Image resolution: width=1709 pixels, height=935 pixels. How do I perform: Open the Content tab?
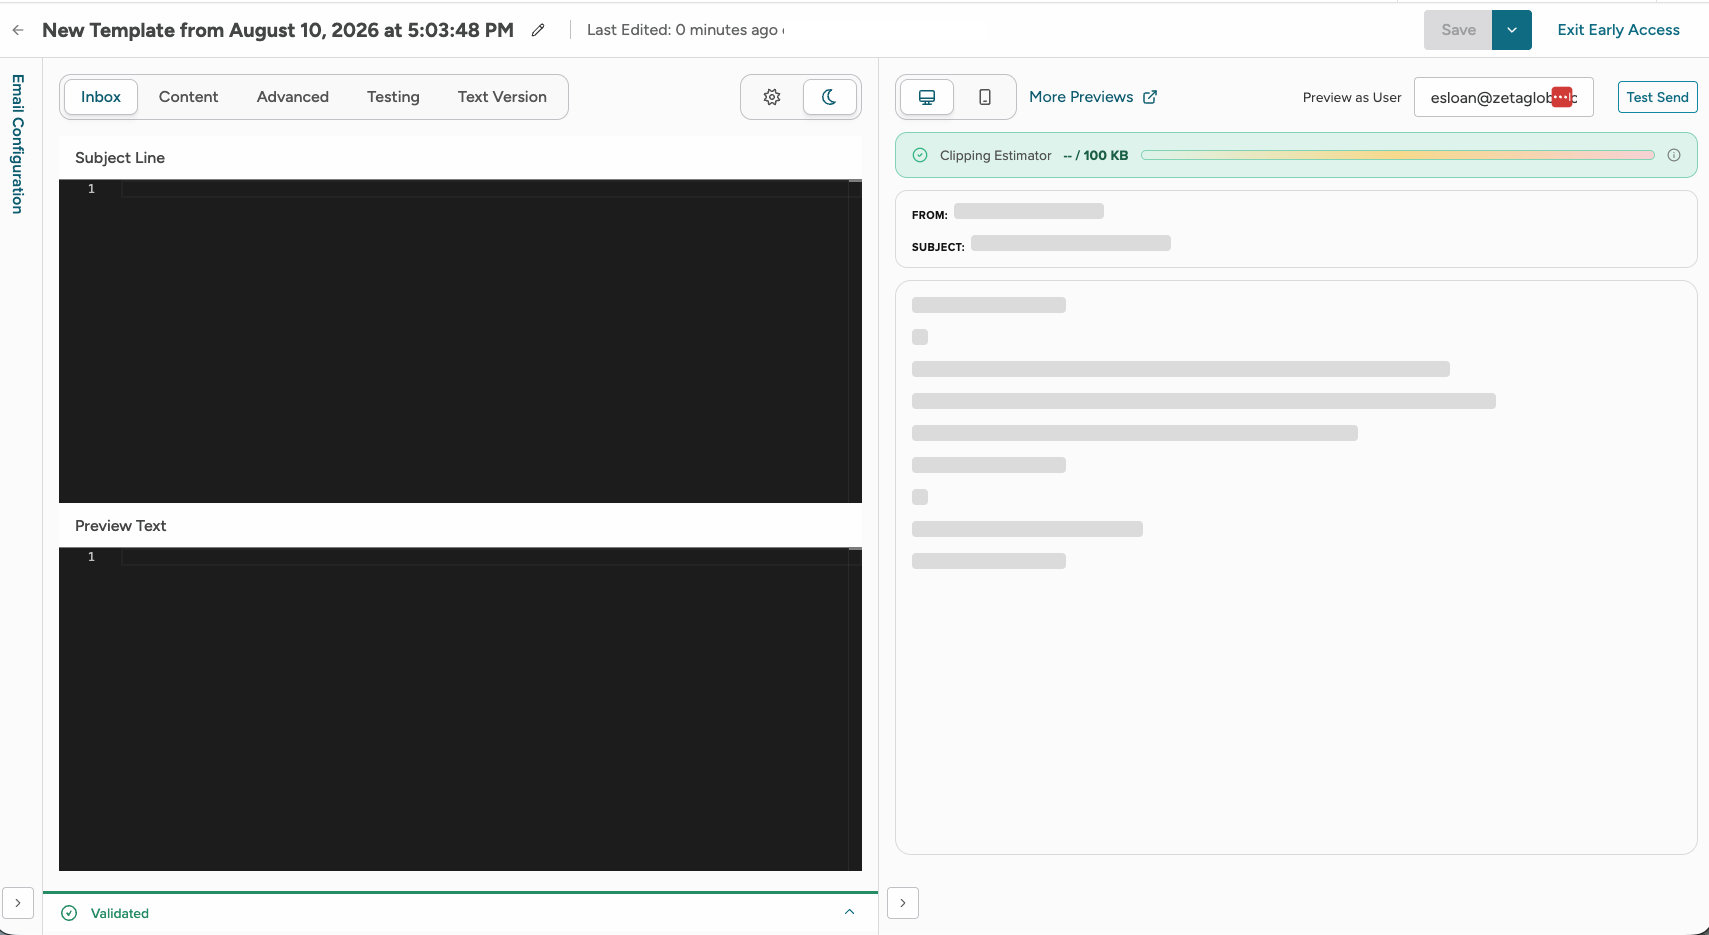(188, 97)
